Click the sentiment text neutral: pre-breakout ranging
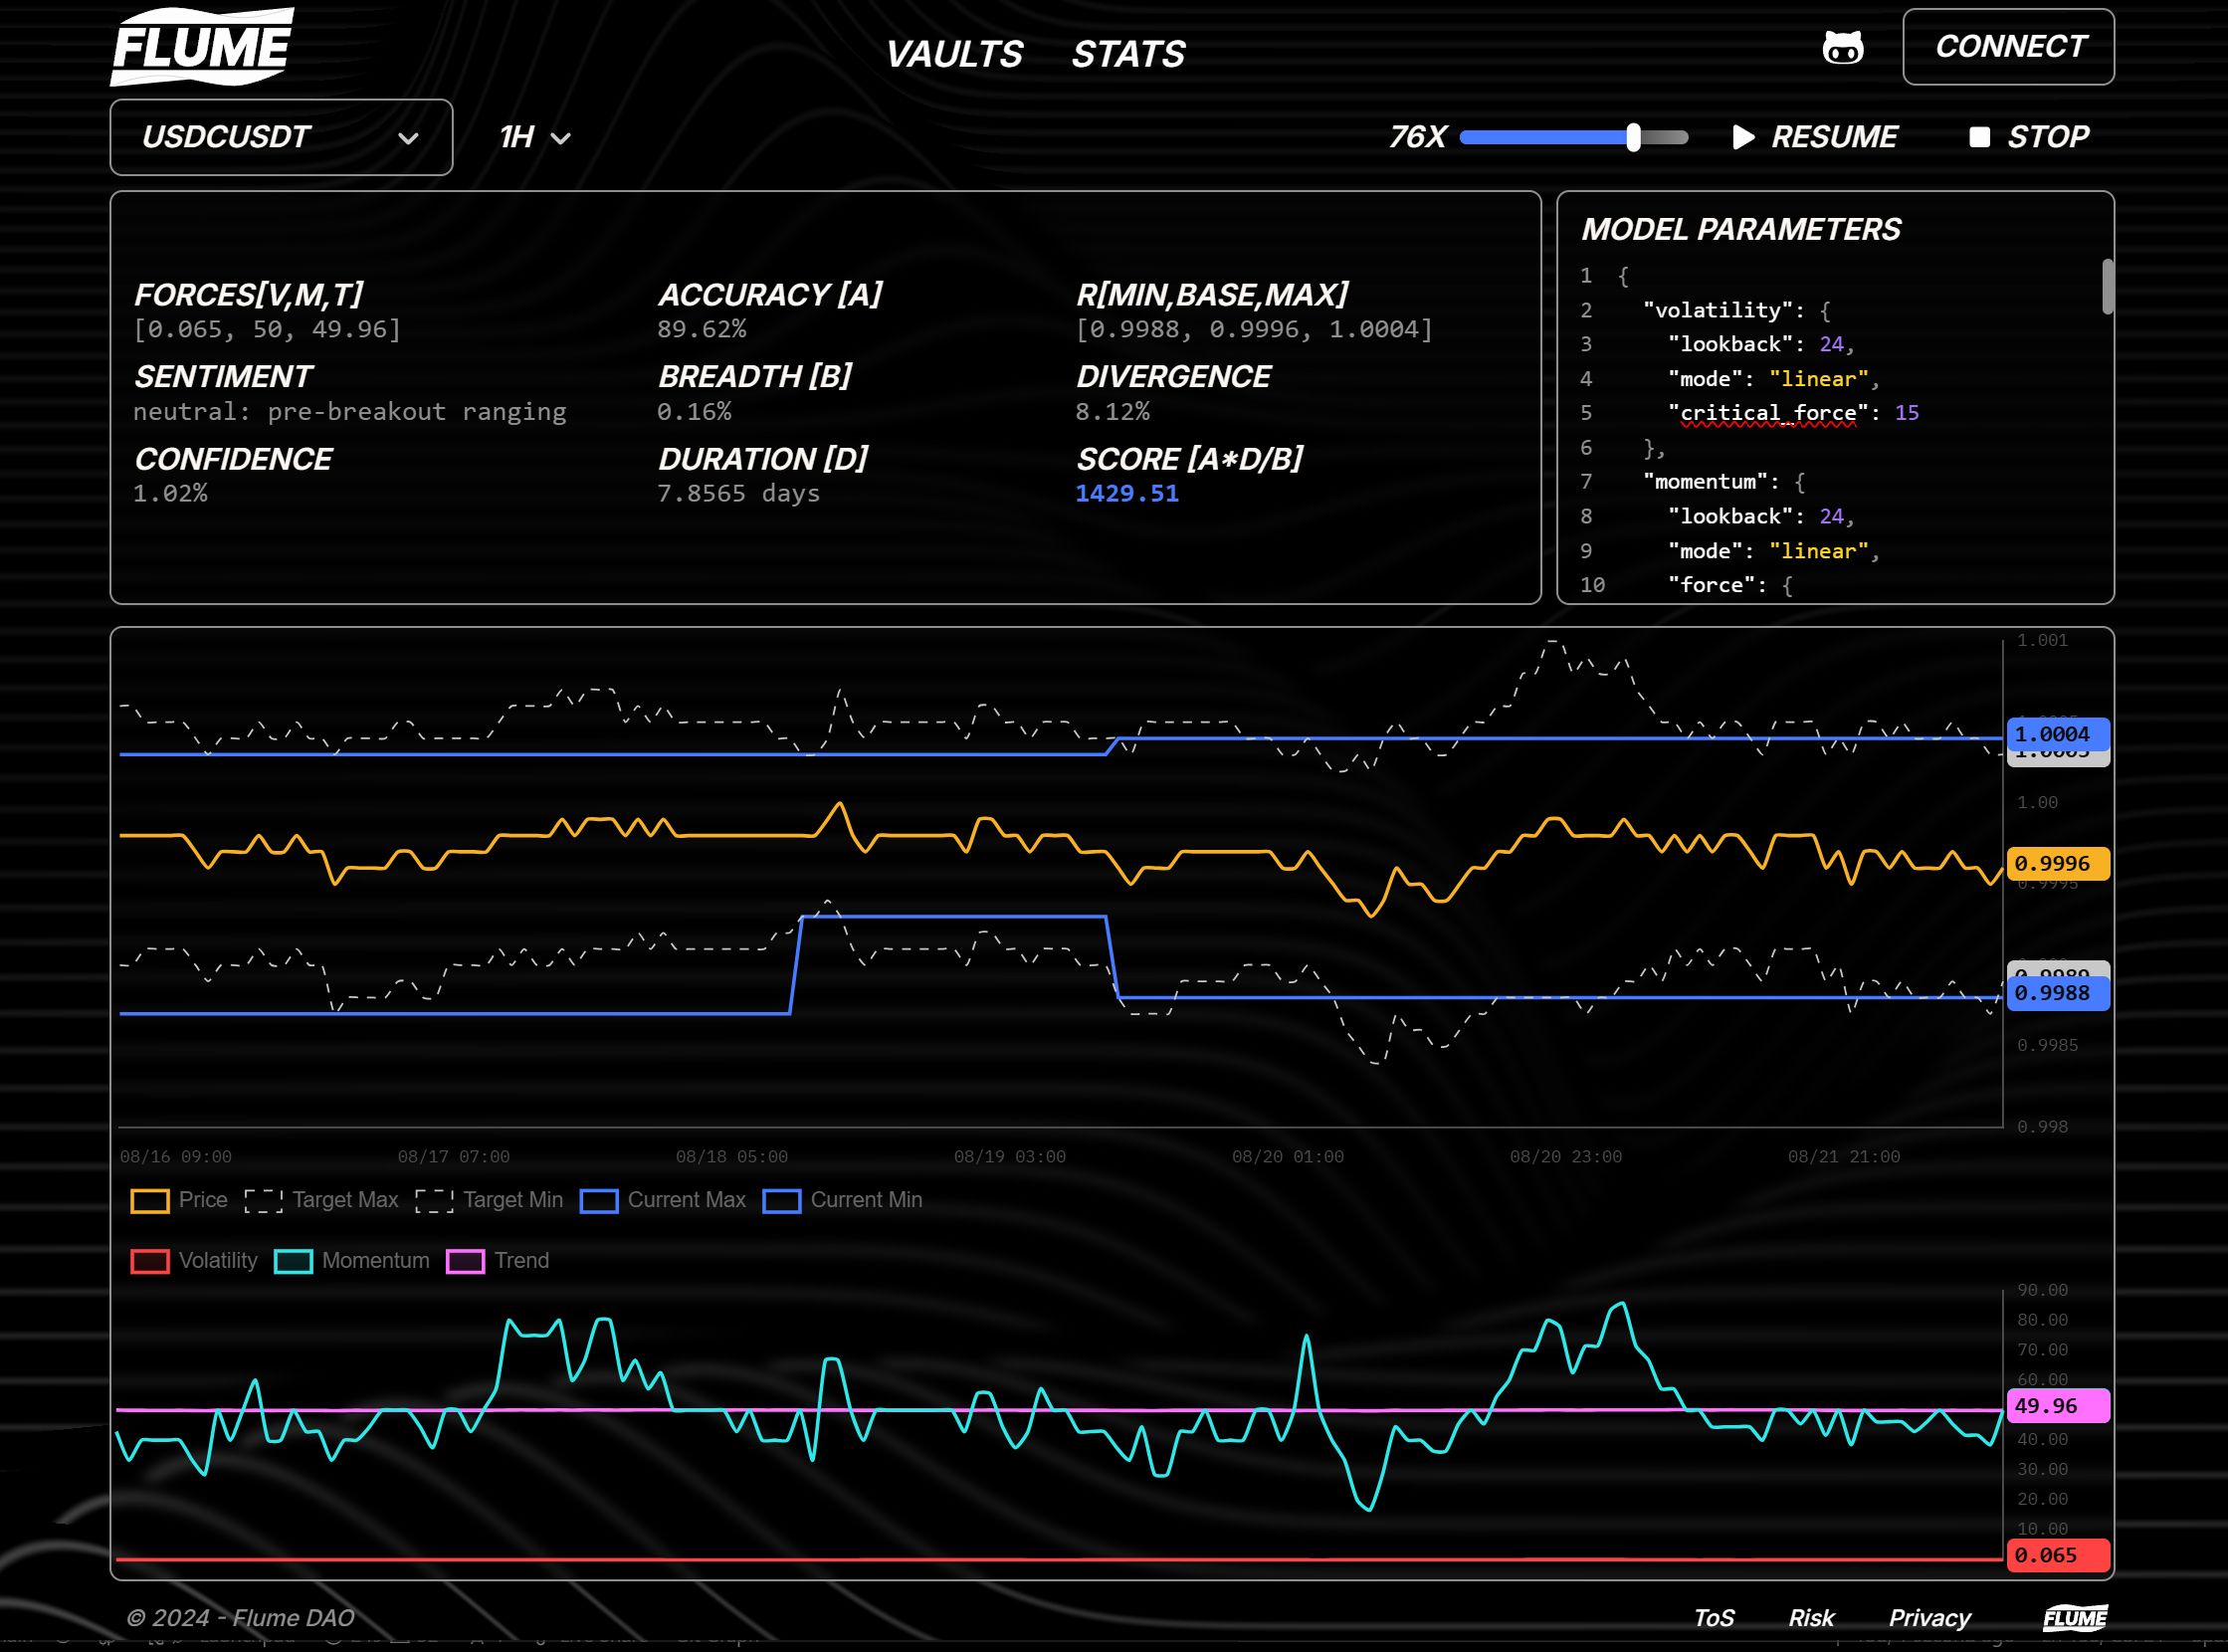Screen dimensions: 2228x1652 350,411
